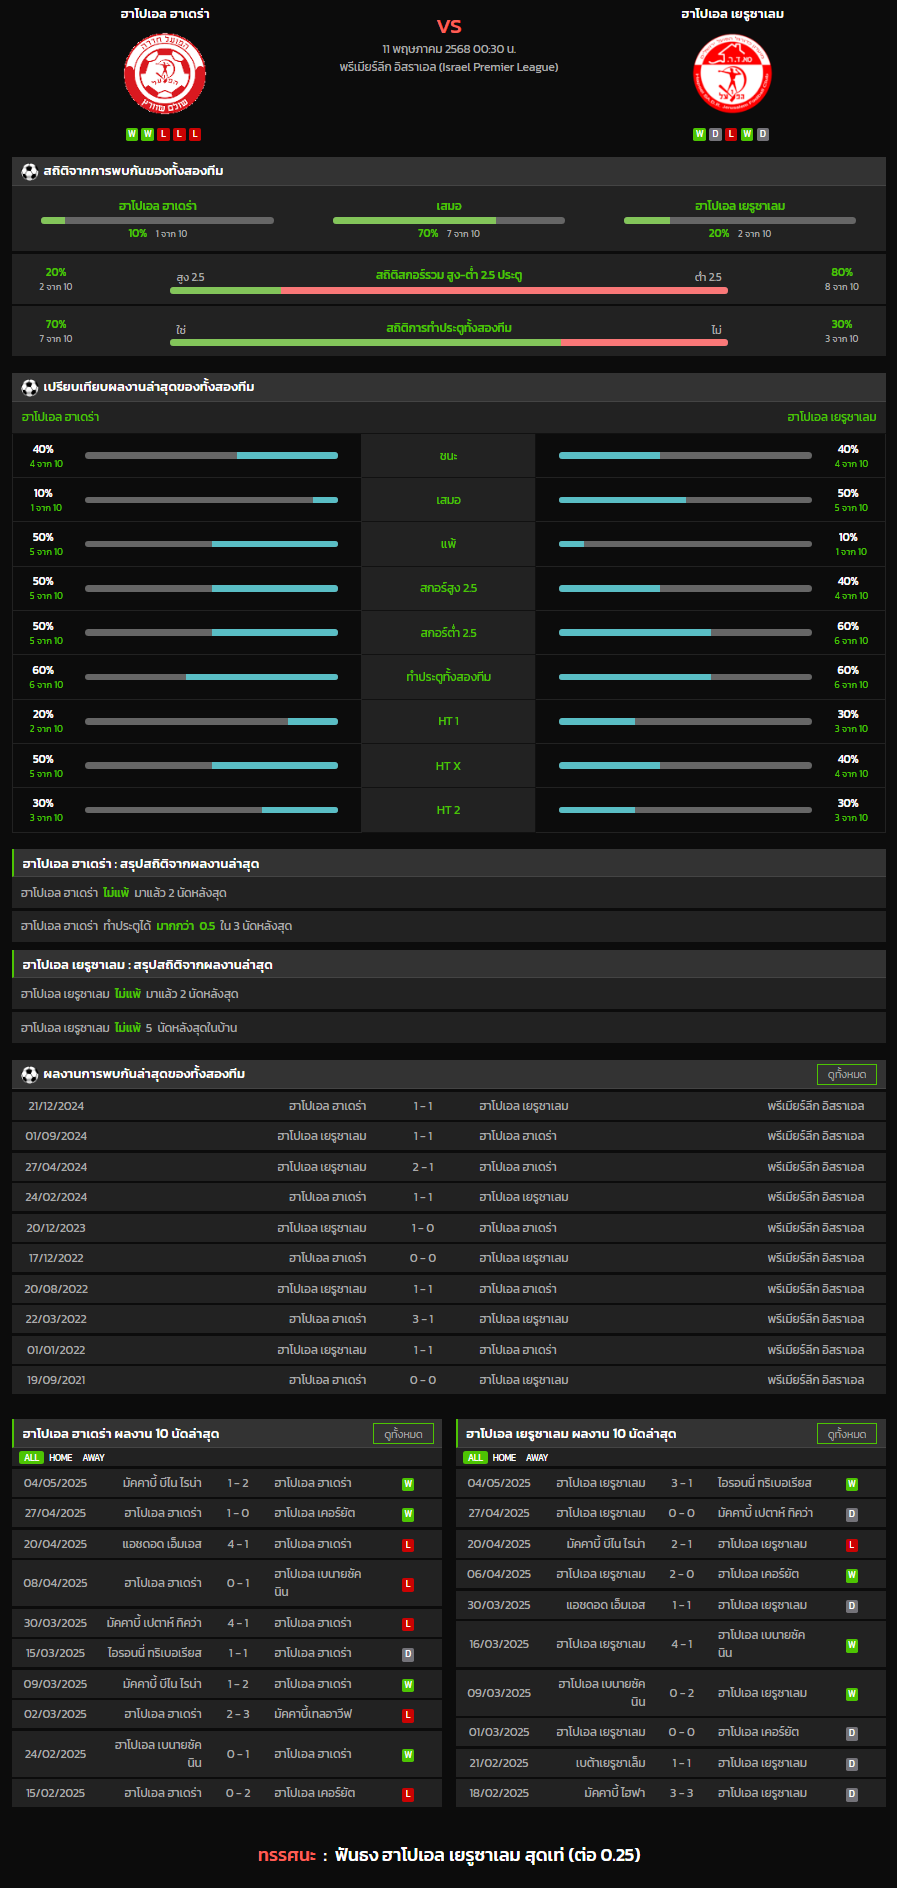Screen dimensions: 897x1888
Task: Click the HT X comparison row label
Action: click(x=448, y=766)
